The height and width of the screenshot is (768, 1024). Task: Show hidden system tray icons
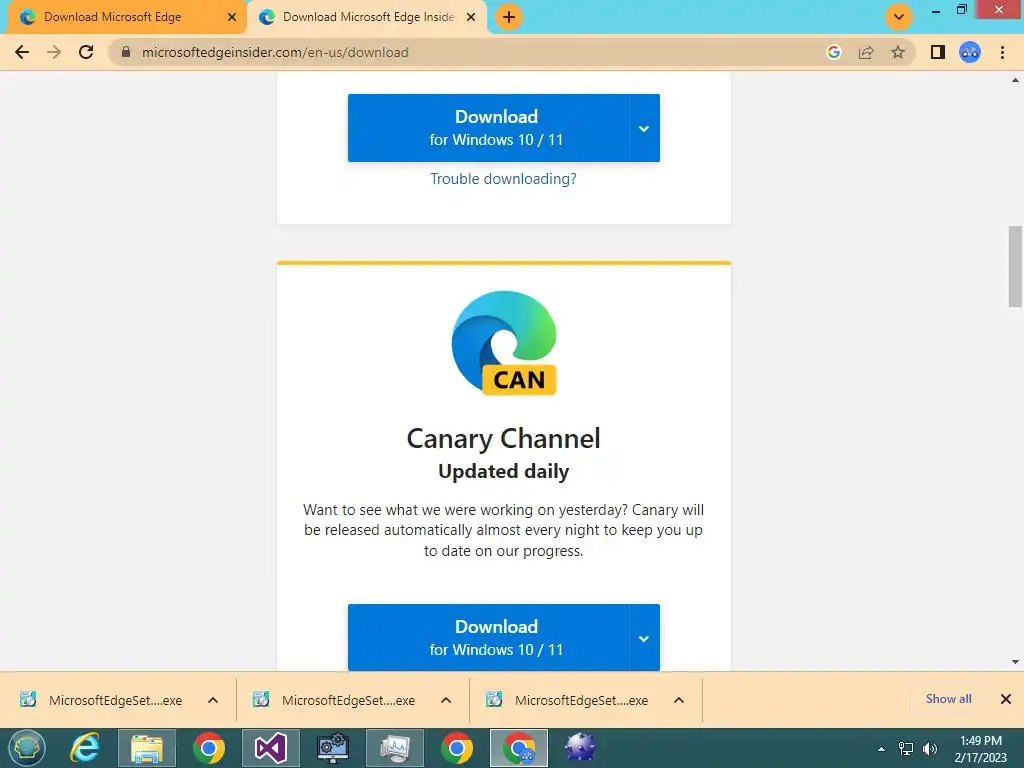882,749
